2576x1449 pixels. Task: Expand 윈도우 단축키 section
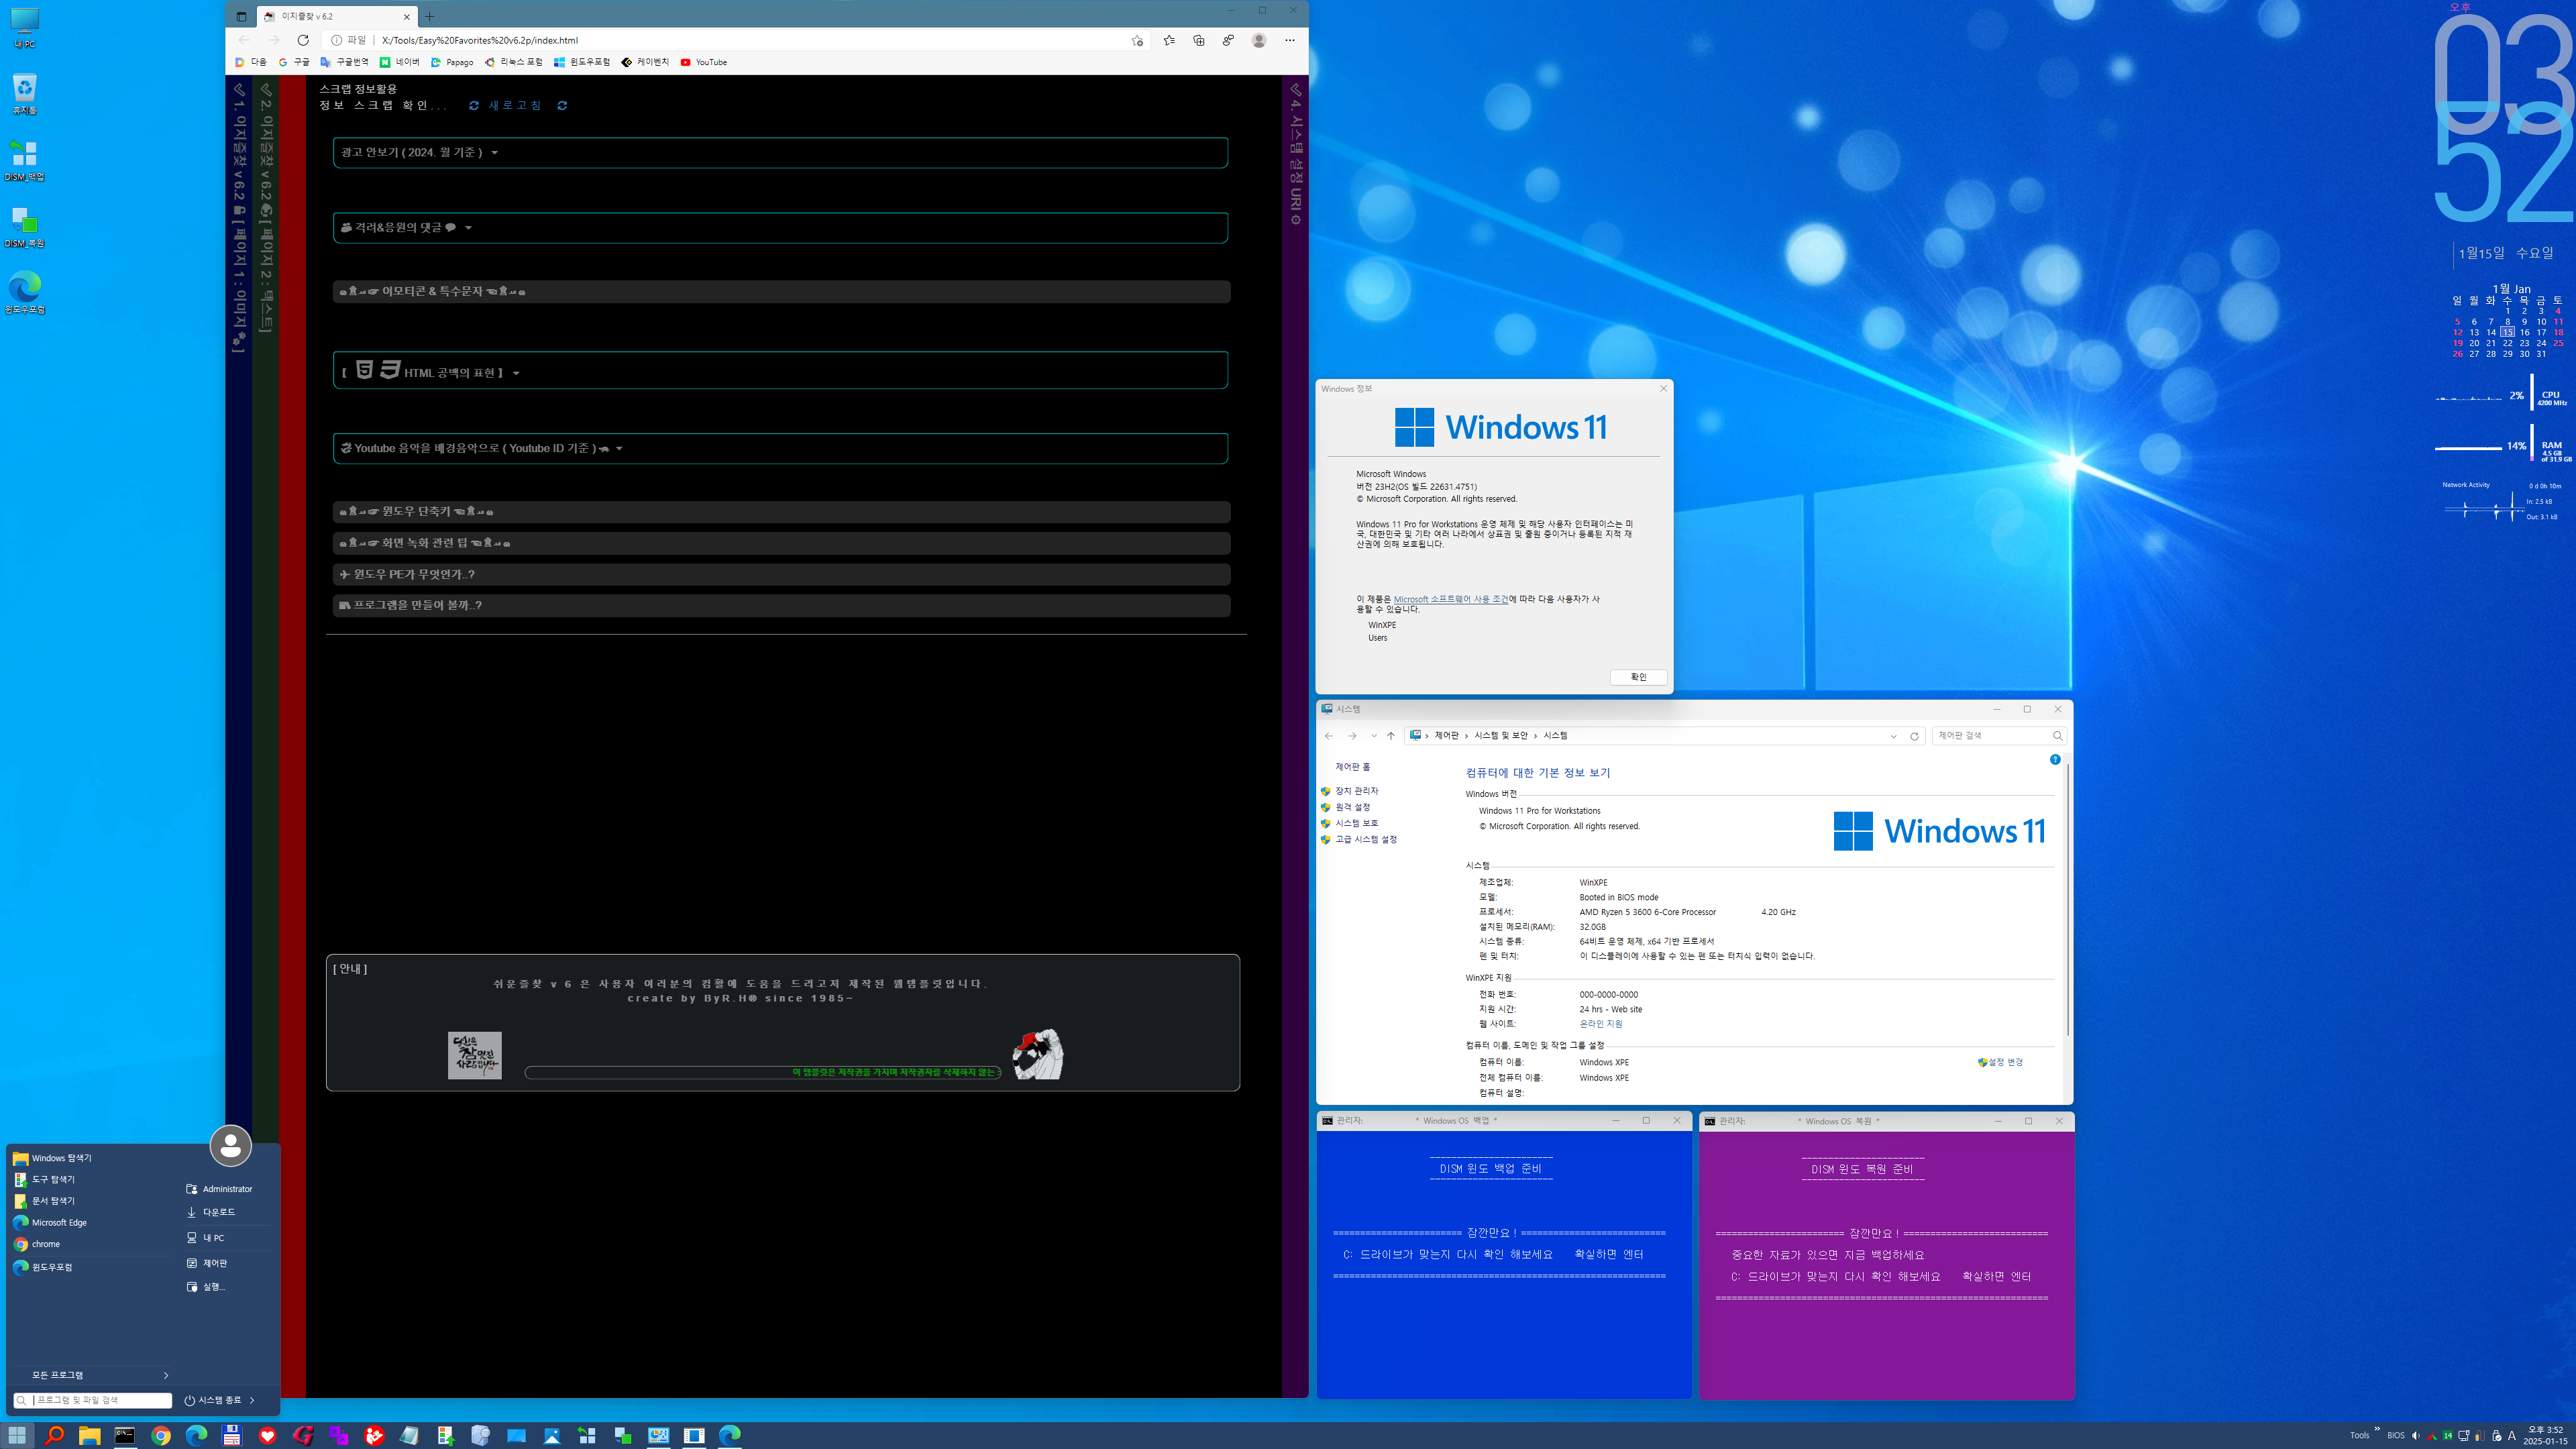(x=781, y=511)
